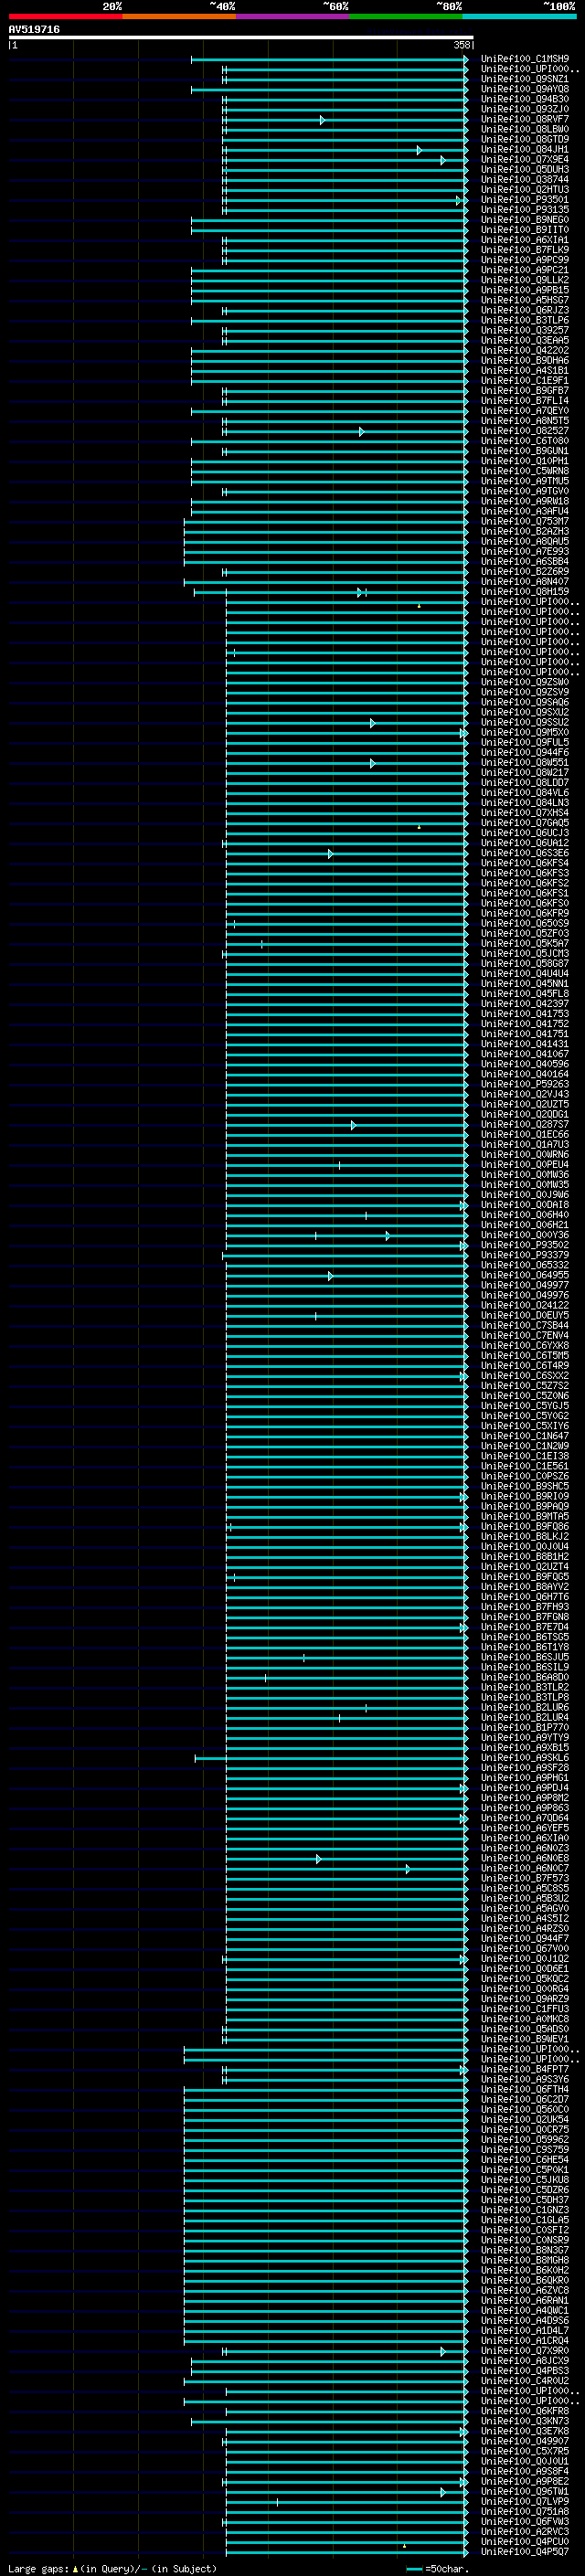Select hit label UniRef100_O24122
Screen dimensions: 585x2576
click(524, 1304)
